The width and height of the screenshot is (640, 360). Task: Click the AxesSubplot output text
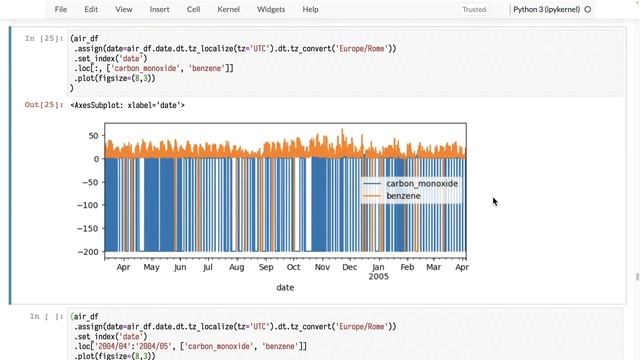[127, 105]
